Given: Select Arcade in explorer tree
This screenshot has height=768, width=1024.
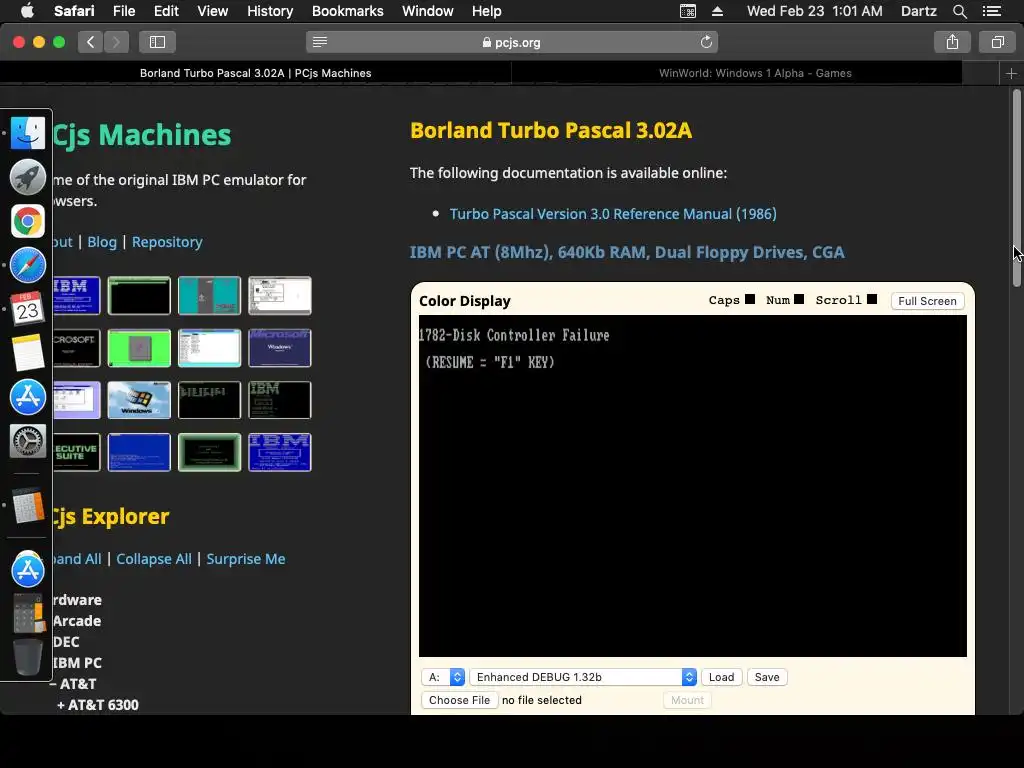Looking at the screenshot, I should [77, 621].
